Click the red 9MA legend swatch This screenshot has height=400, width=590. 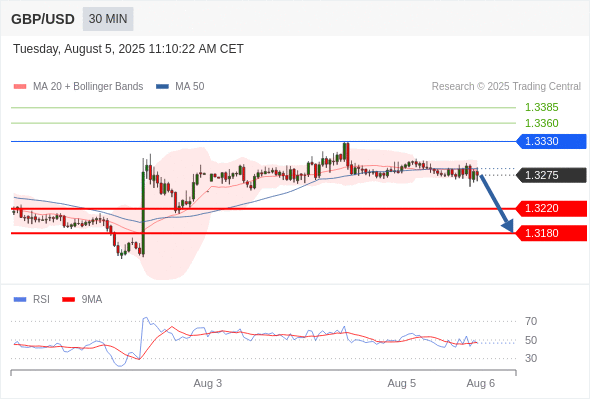click(x=68, y=300)
